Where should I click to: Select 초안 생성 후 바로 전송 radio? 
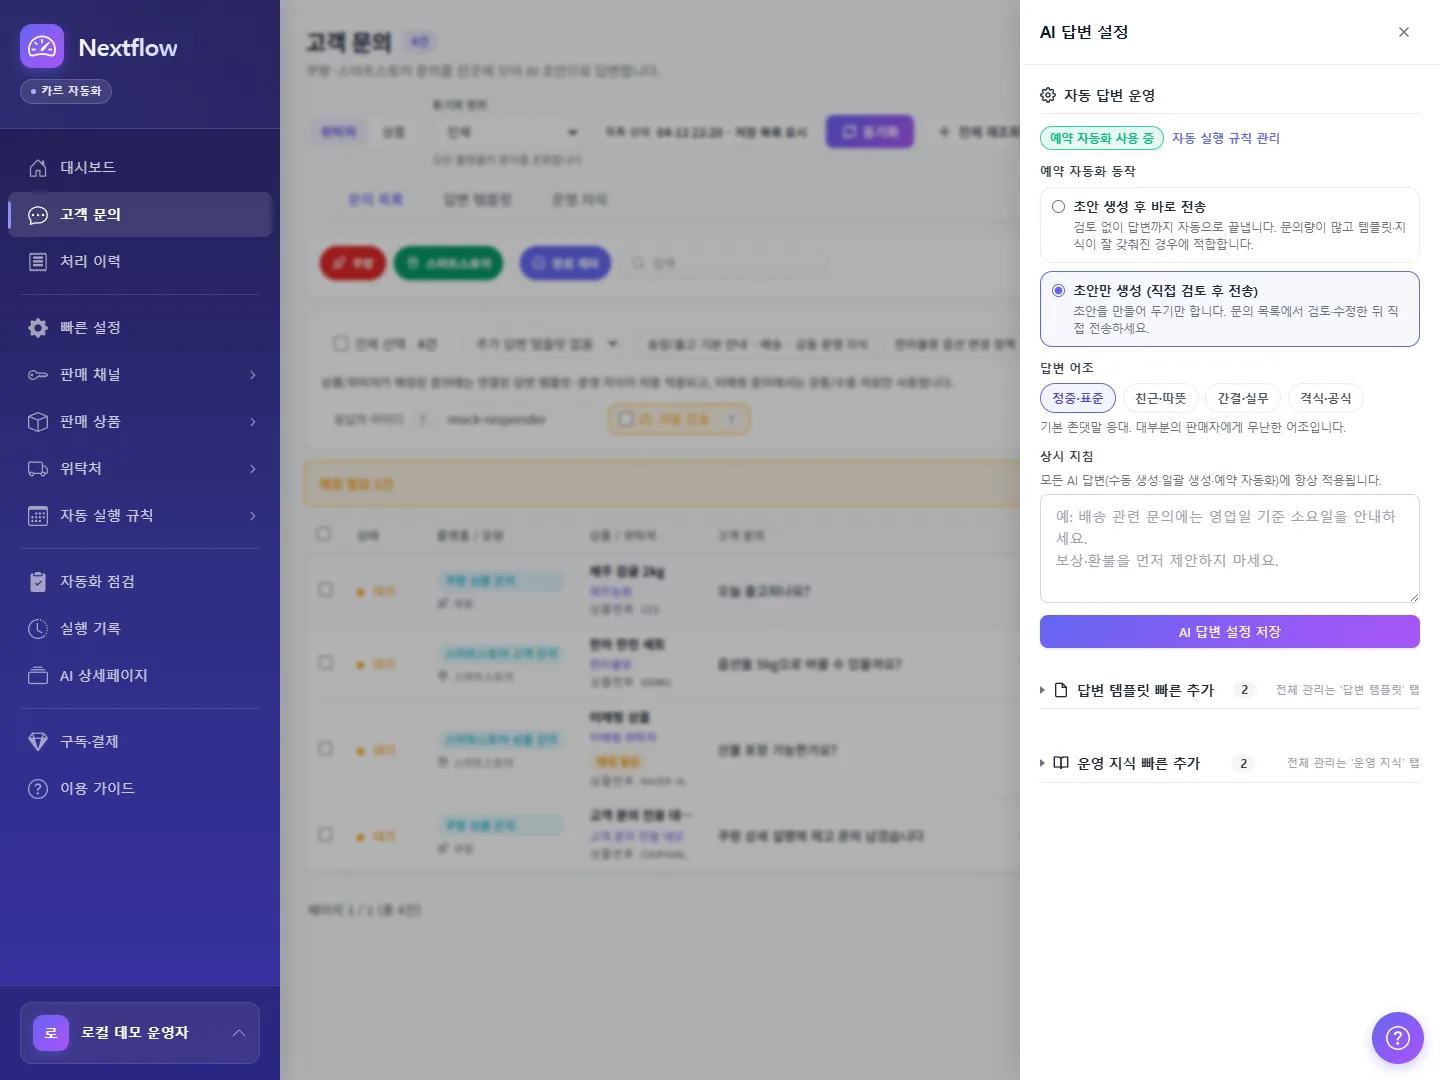pyautogui.click(x=1058, y=207)
